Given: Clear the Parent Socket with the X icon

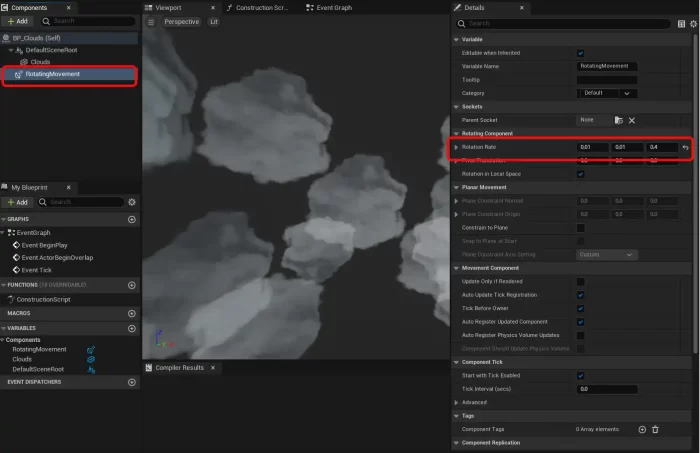Looking at the screenshot, I should (x=632, y=120).
